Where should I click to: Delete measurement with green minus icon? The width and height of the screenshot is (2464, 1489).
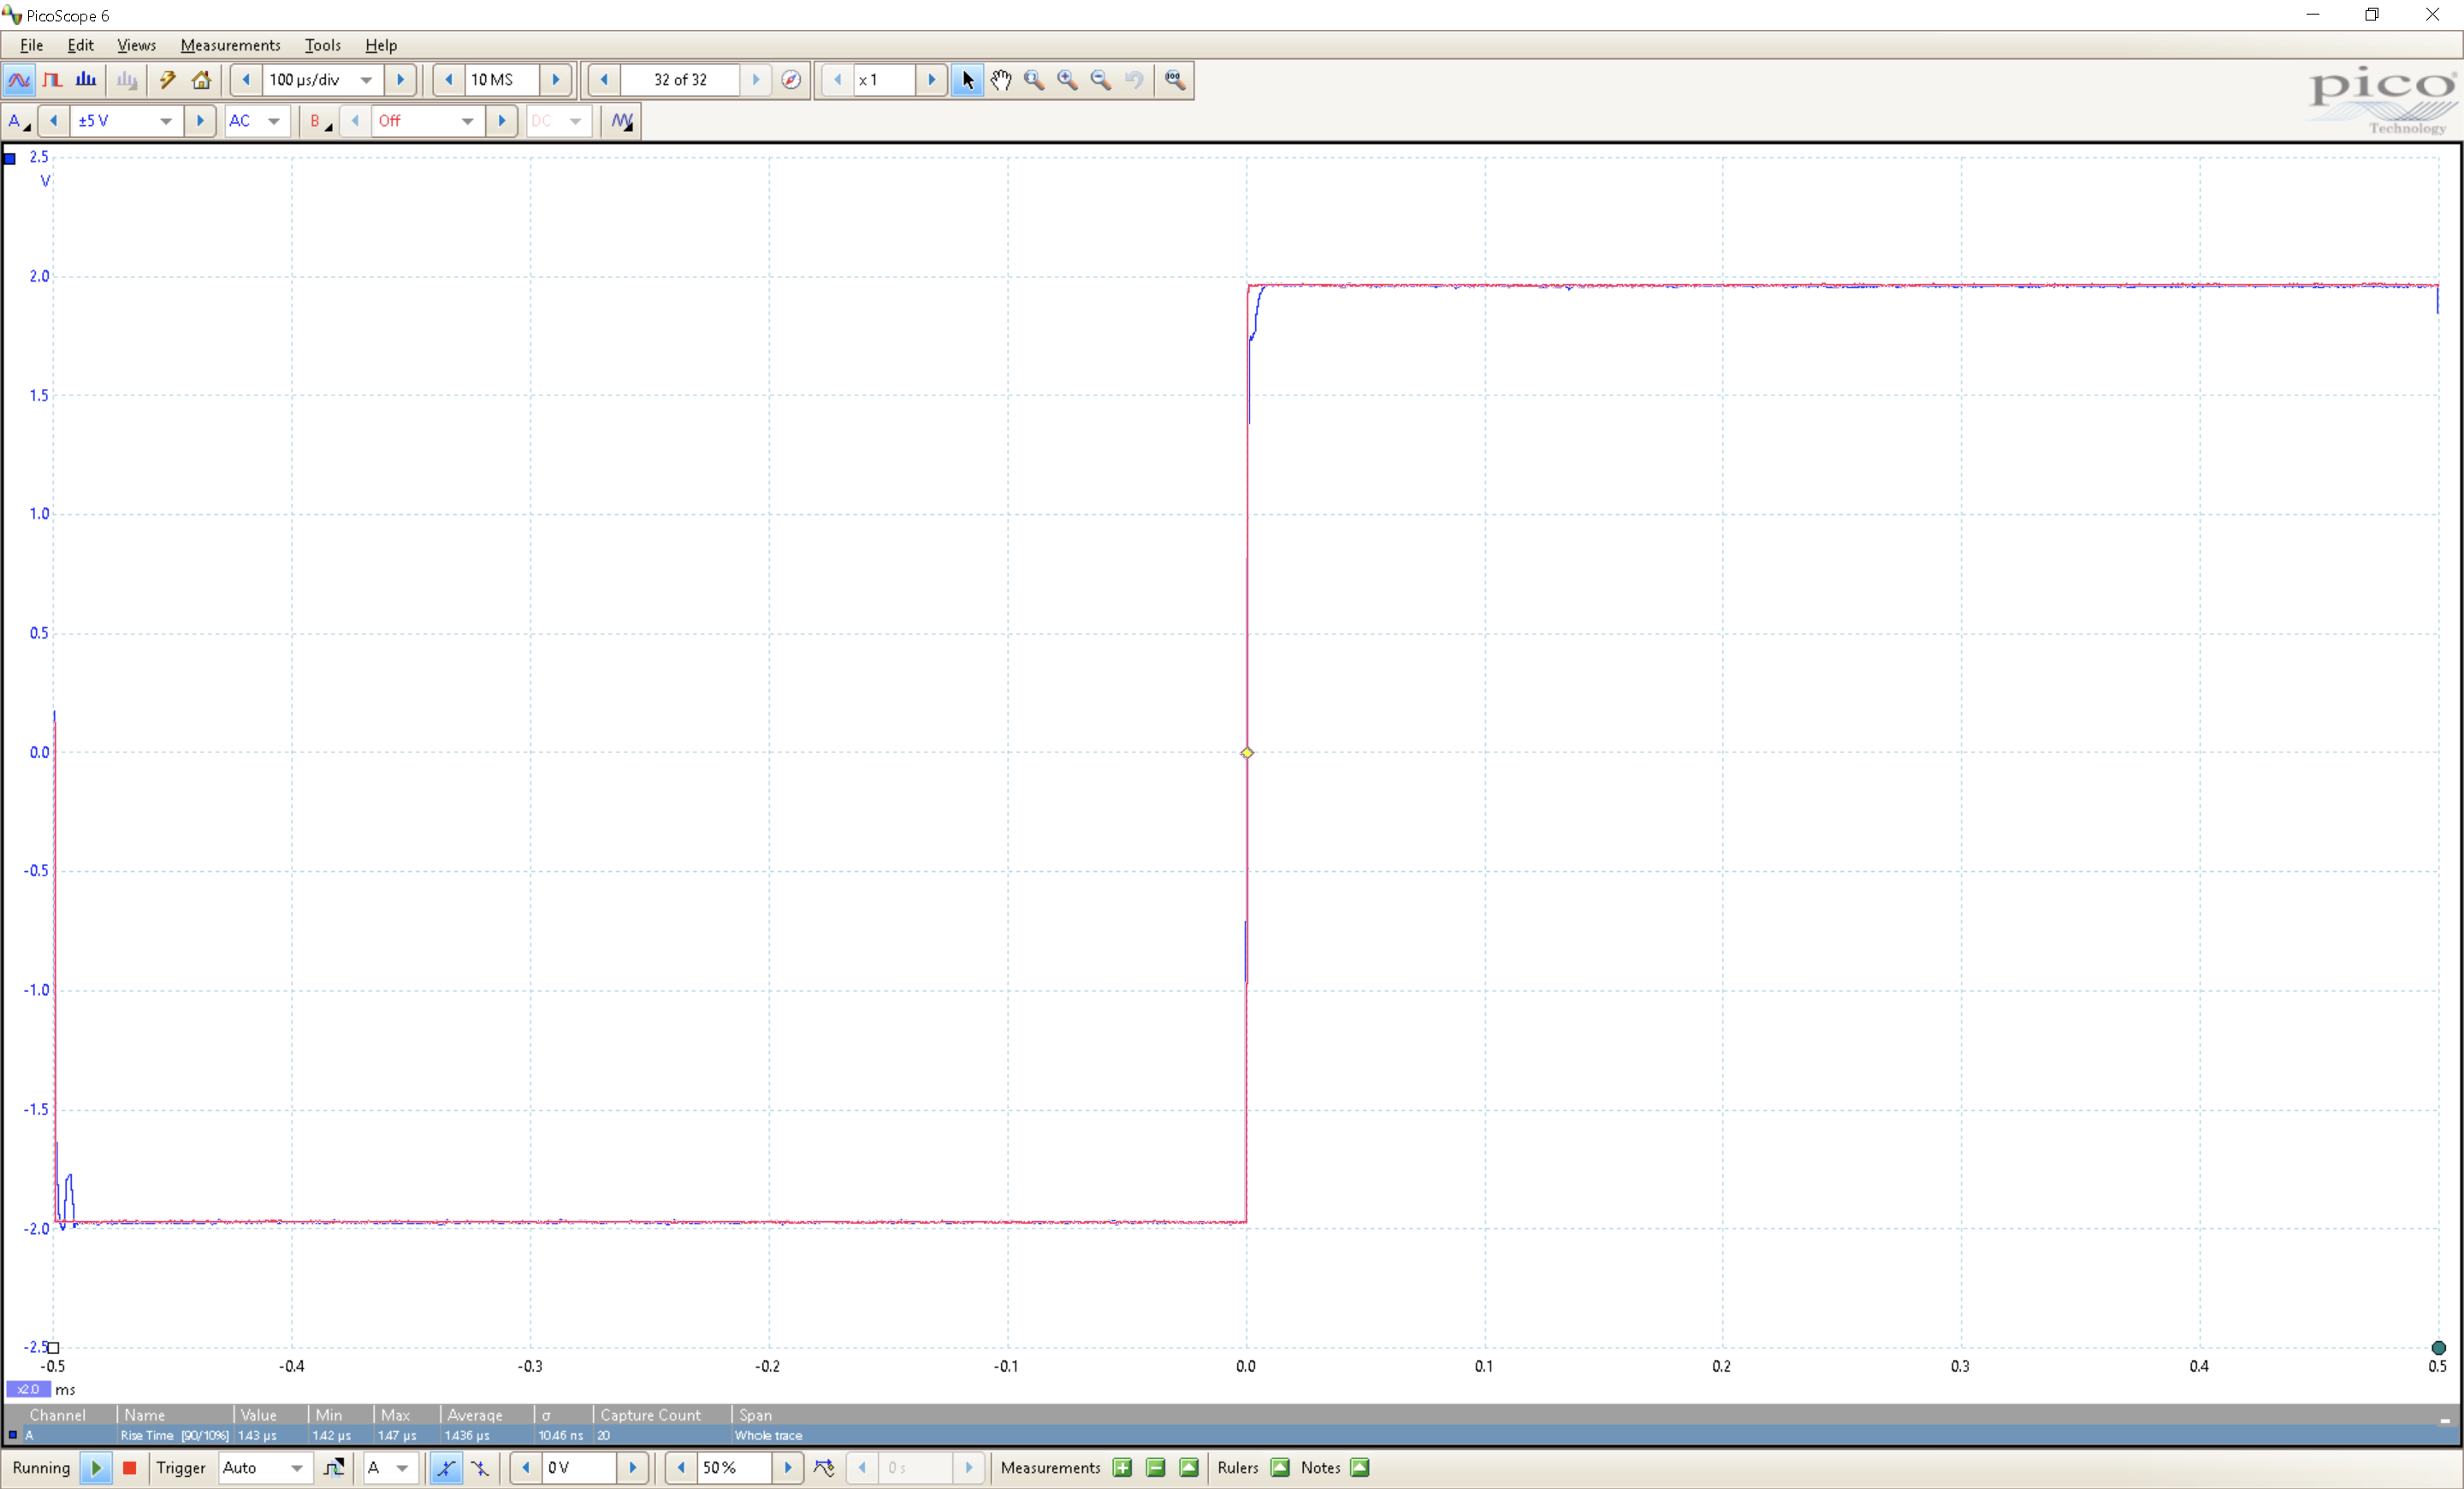(1155, 1468)
